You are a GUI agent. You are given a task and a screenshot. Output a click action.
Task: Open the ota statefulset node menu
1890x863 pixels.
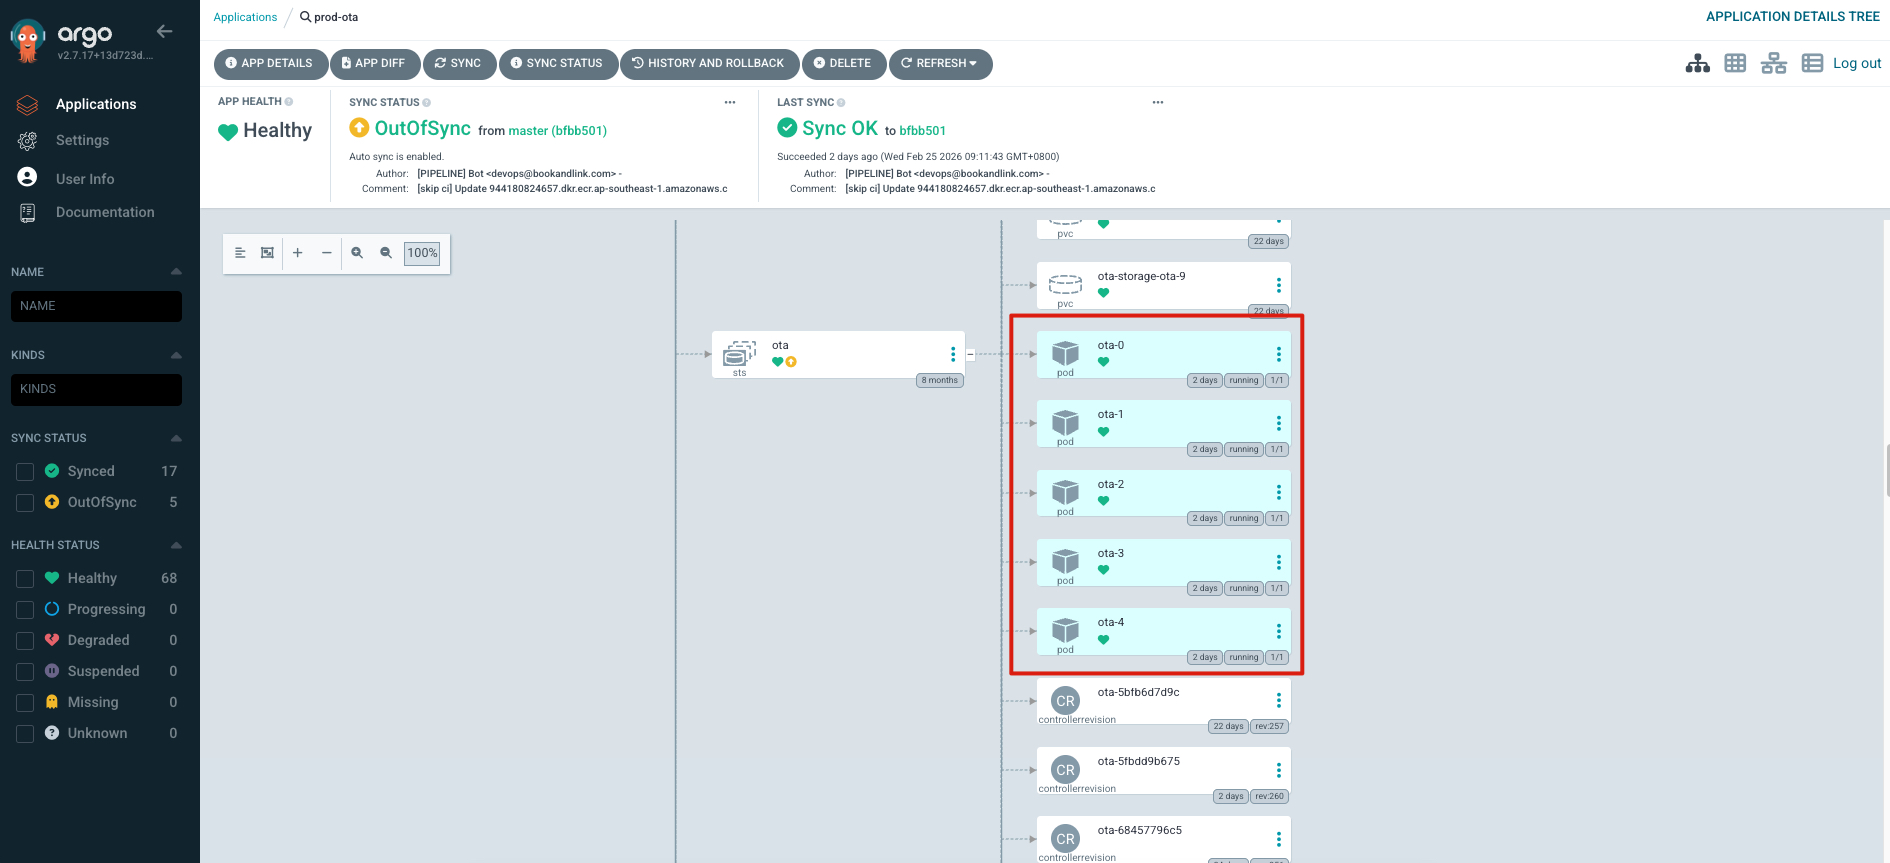point(953,354)
